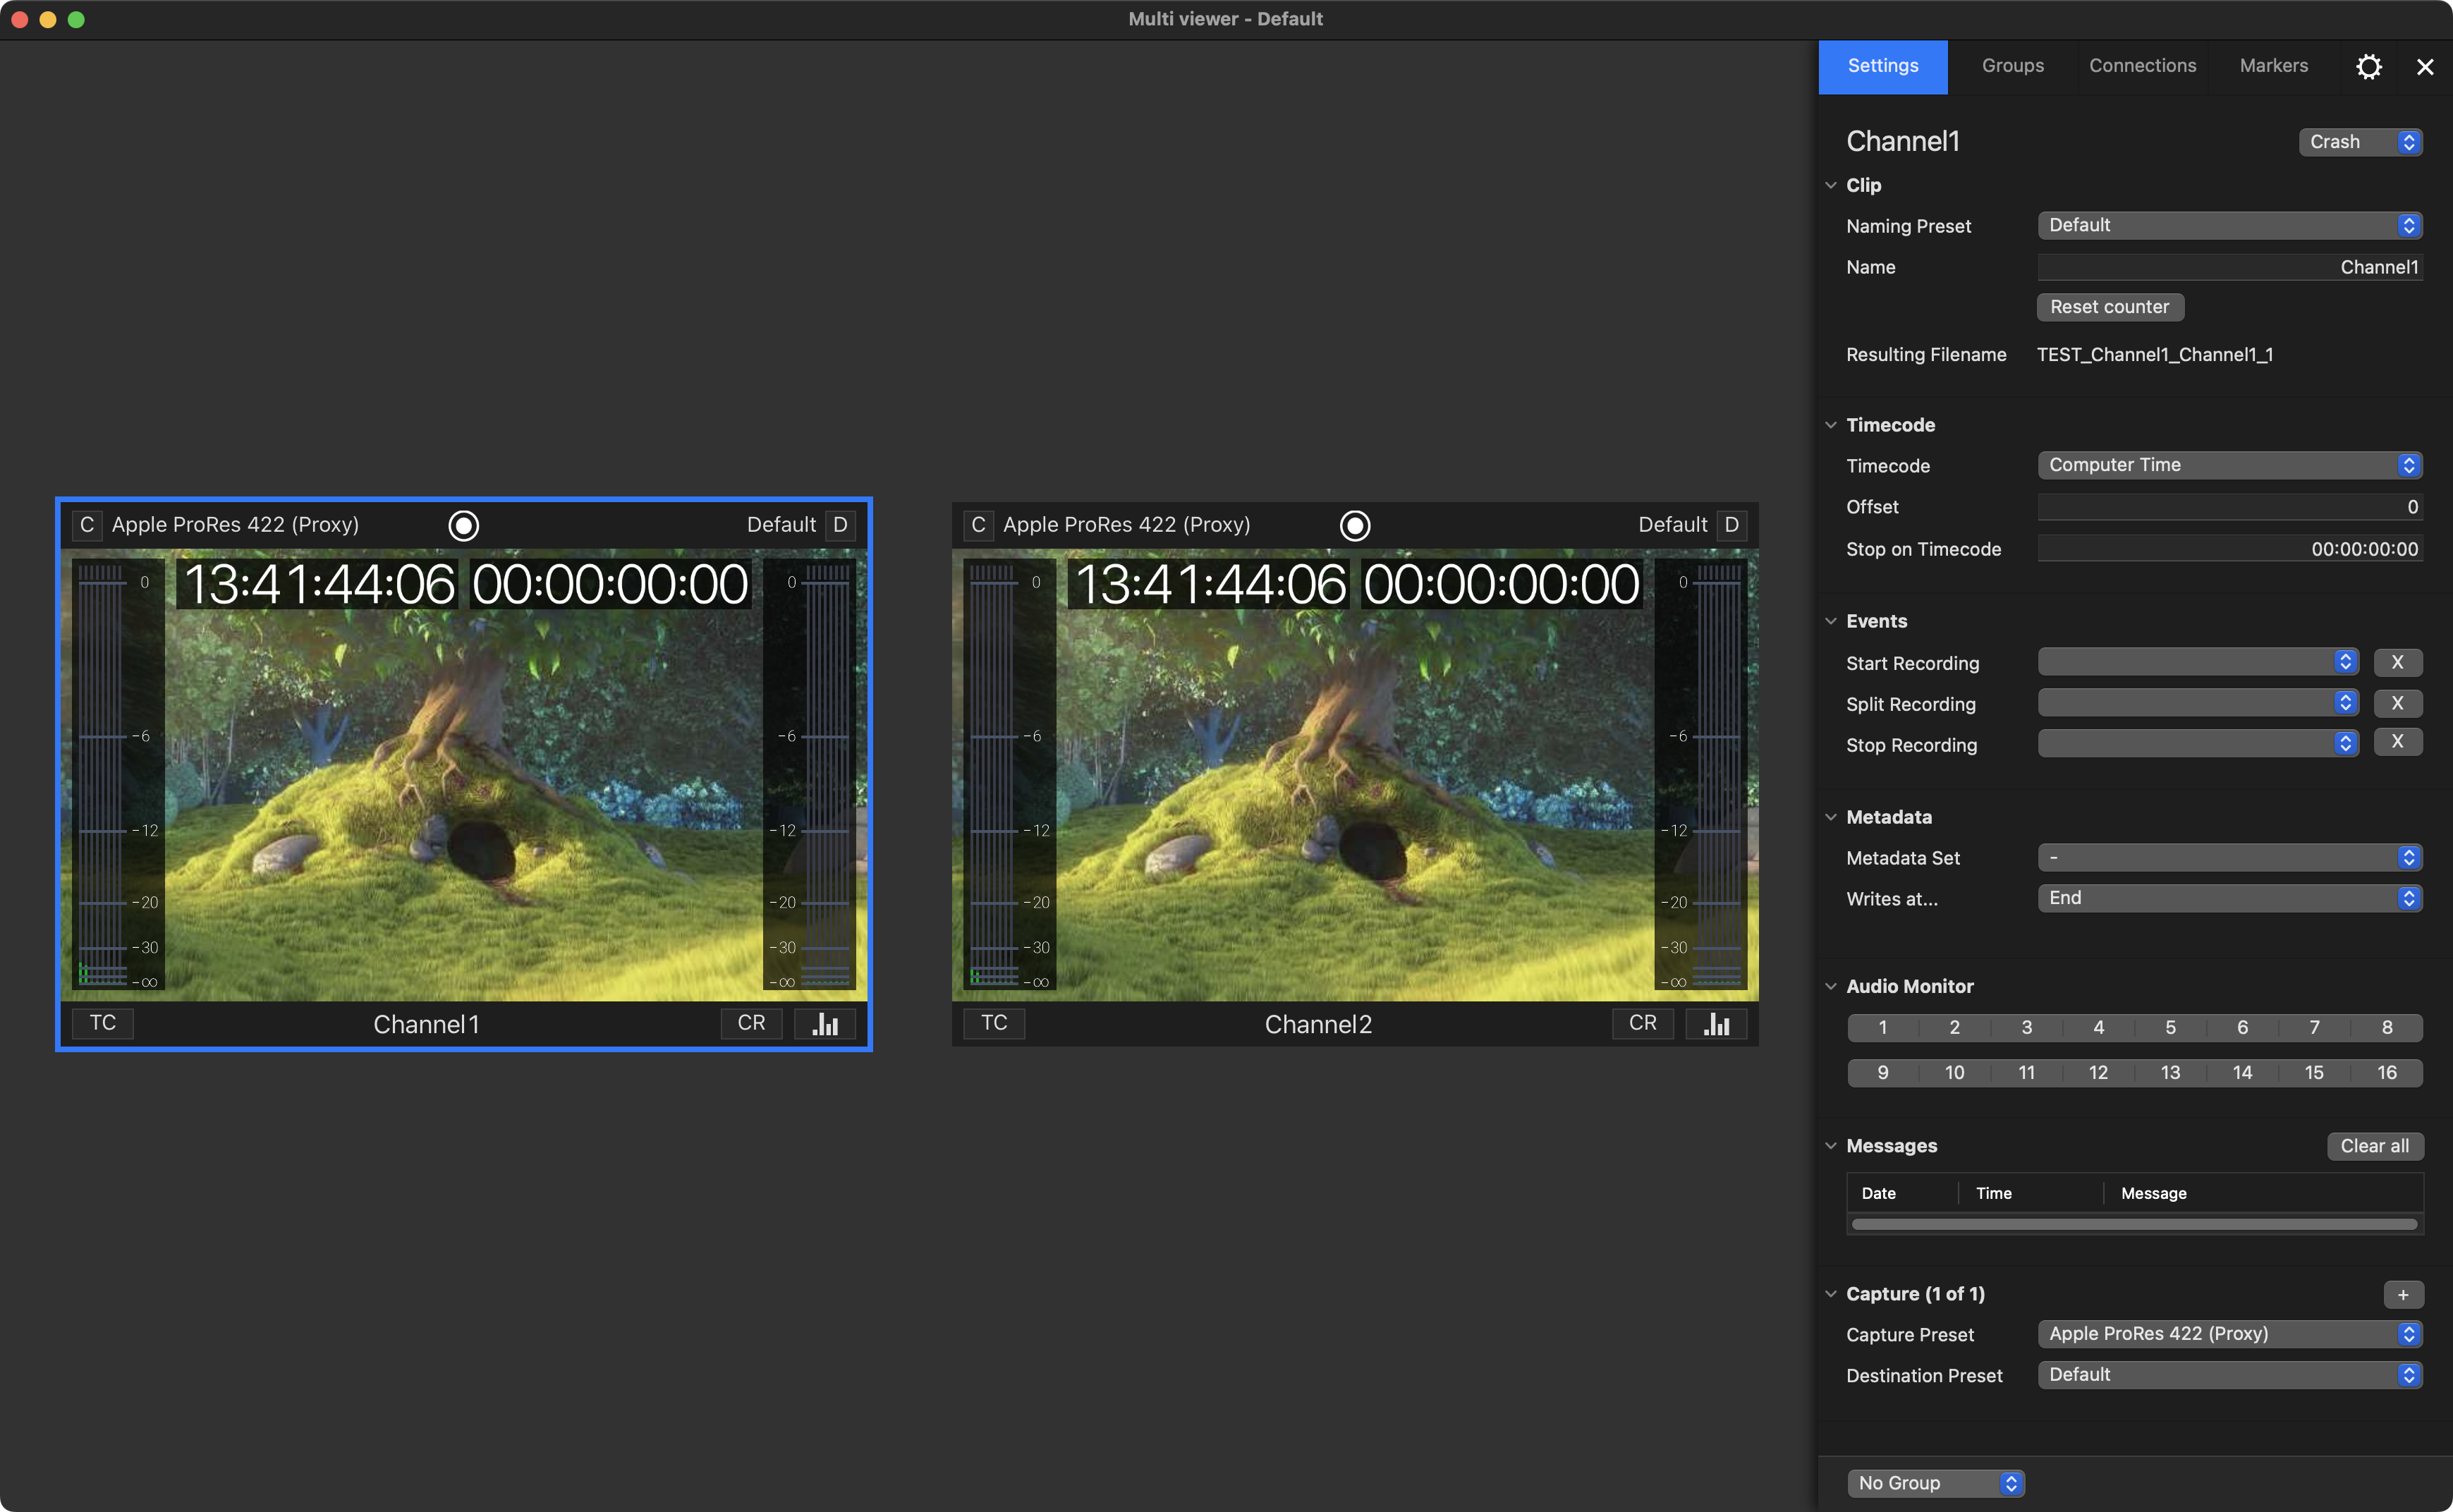This screenshot has width=2453, height=1512.
Task: Collapse the Events section
Action: pos(1831,621)
